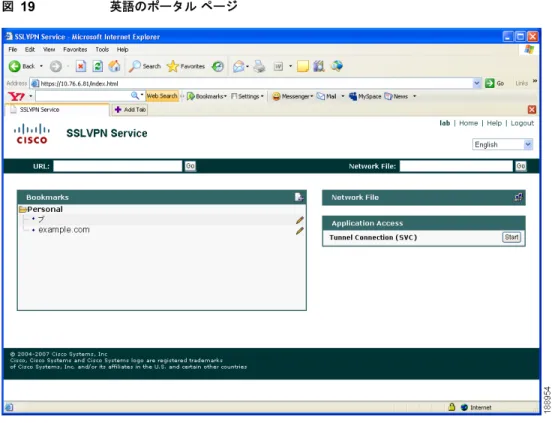Image resolution: width=552 pixels, height=423 pixels.
Task: Open the File menu
Action: coord(13,50)
